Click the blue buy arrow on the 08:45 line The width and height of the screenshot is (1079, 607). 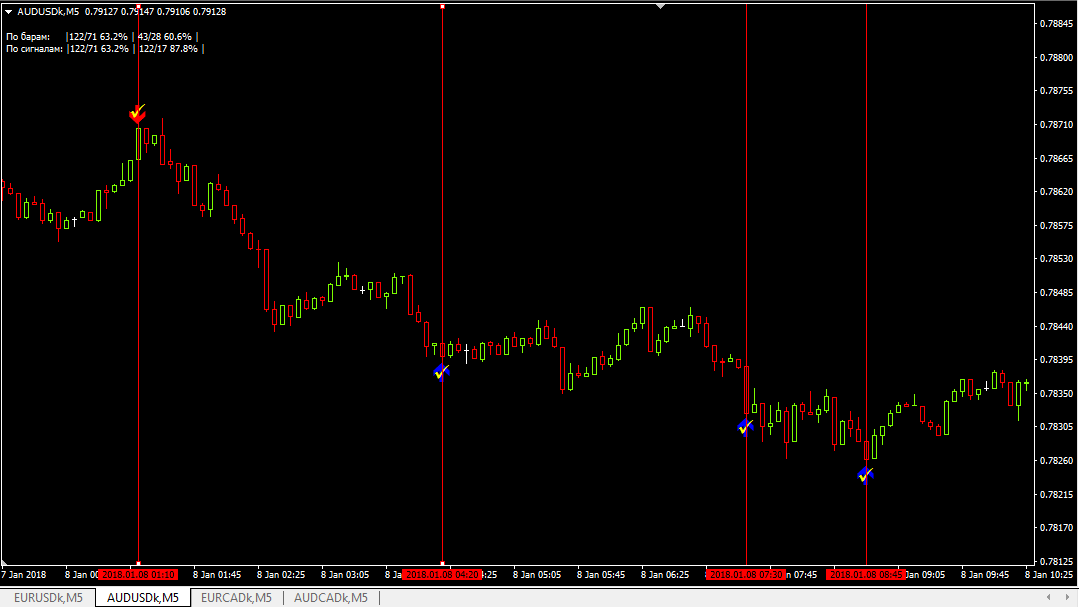(x=866, y=475)
